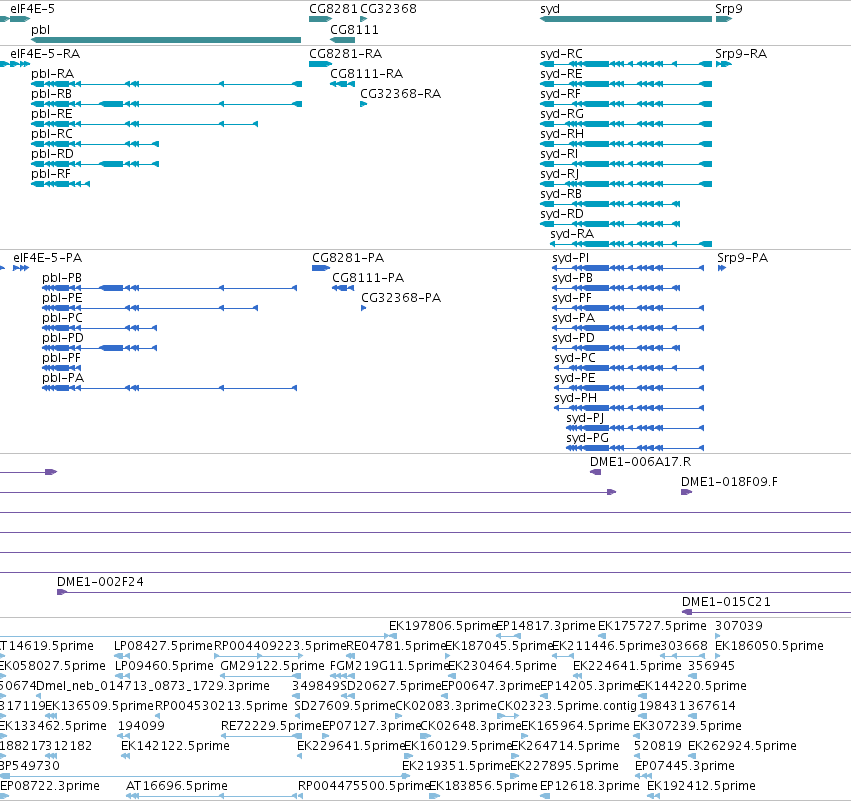The image size is (851, 801).
Task: Click EST EK186050.5prime label
Action: tap(770, 646)
